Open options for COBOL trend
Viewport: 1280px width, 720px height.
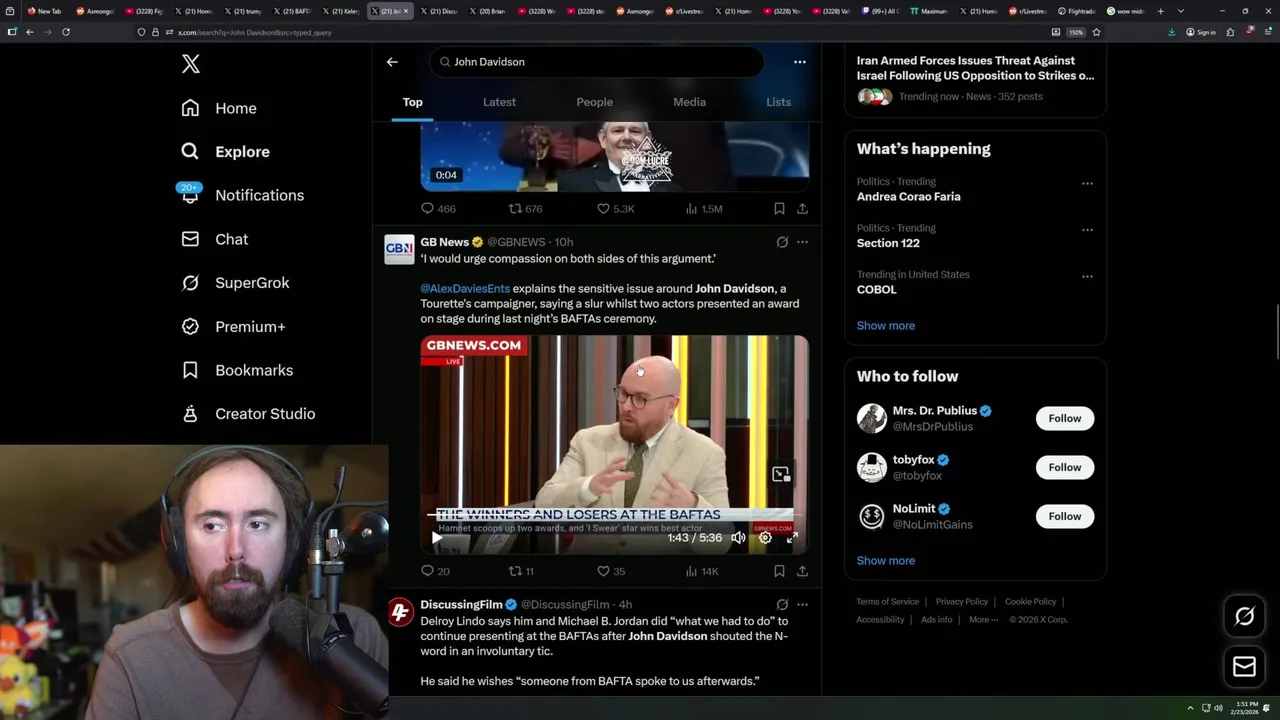click(x=1087, y=276)
